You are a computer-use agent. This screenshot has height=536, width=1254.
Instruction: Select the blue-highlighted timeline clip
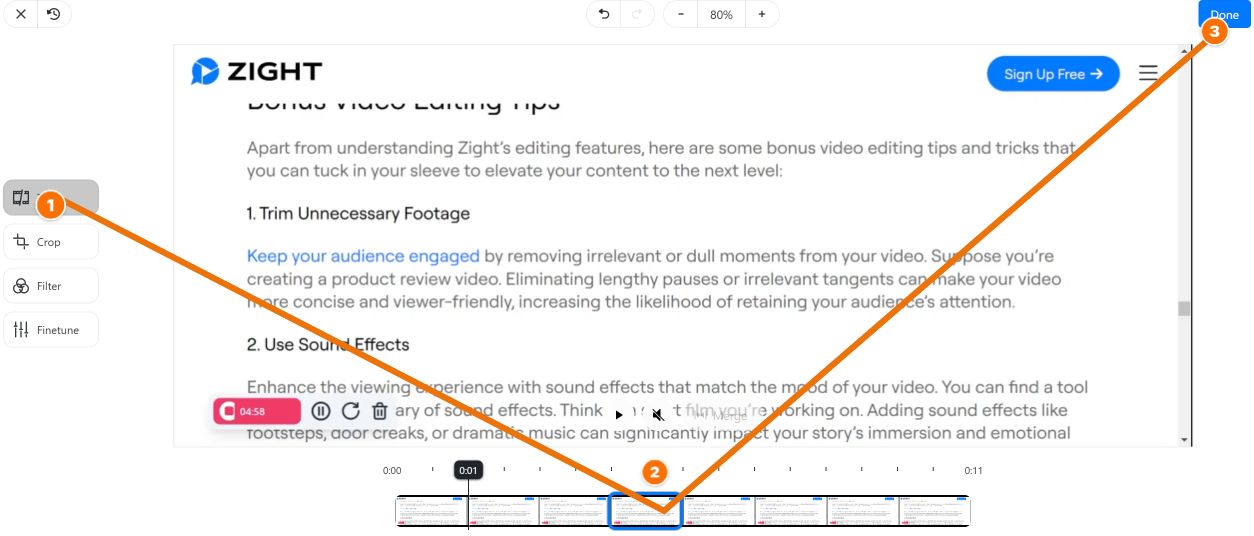click(646, 511)
